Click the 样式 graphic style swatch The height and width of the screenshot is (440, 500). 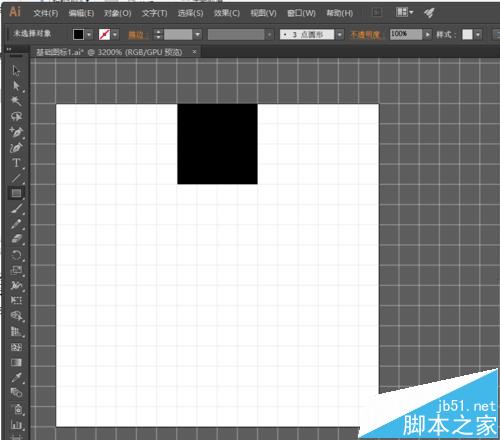[x=467, y=34]
